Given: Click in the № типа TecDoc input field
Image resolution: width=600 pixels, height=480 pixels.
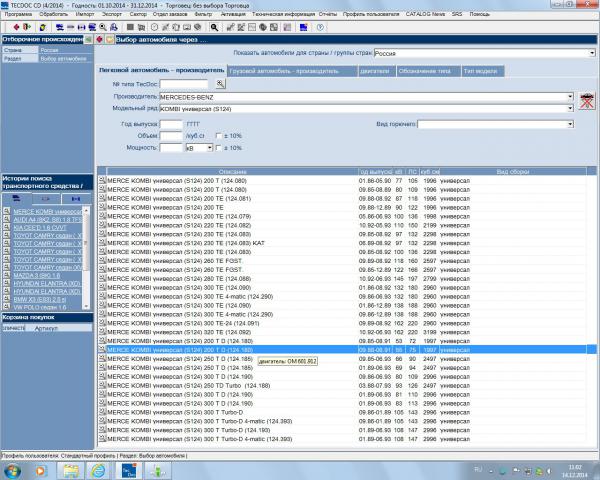Looking at the screenshot, I should 184,84.
